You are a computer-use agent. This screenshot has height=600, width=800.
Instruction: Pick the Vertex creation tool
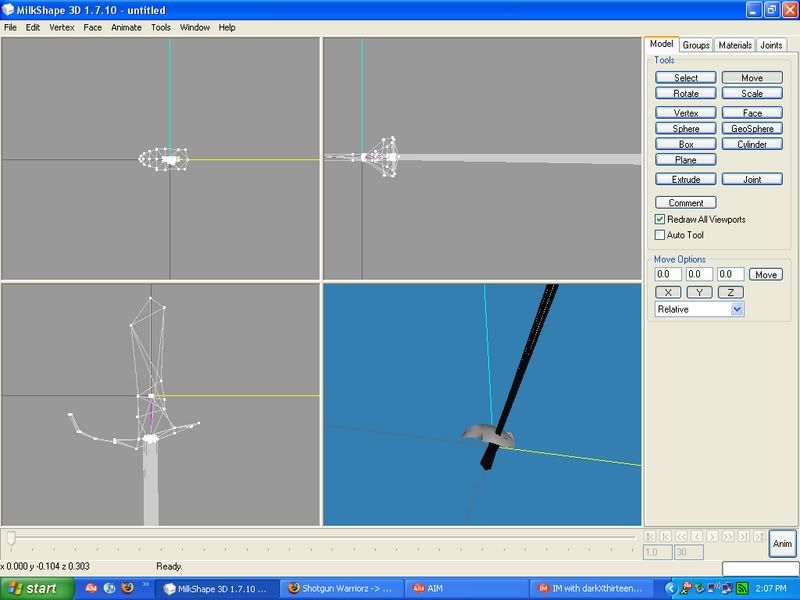pos(686,113)
